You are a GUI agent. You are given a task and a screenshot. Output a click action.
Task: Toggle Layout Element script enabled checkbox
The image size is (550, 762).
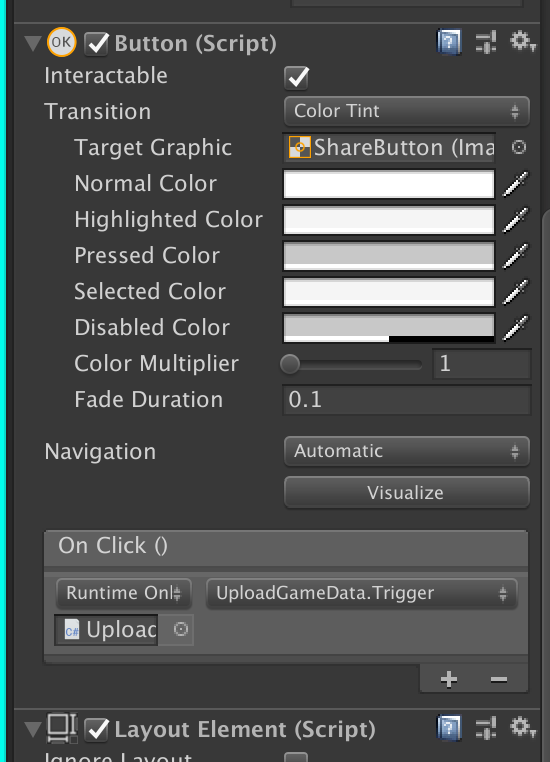pos(96,730)
